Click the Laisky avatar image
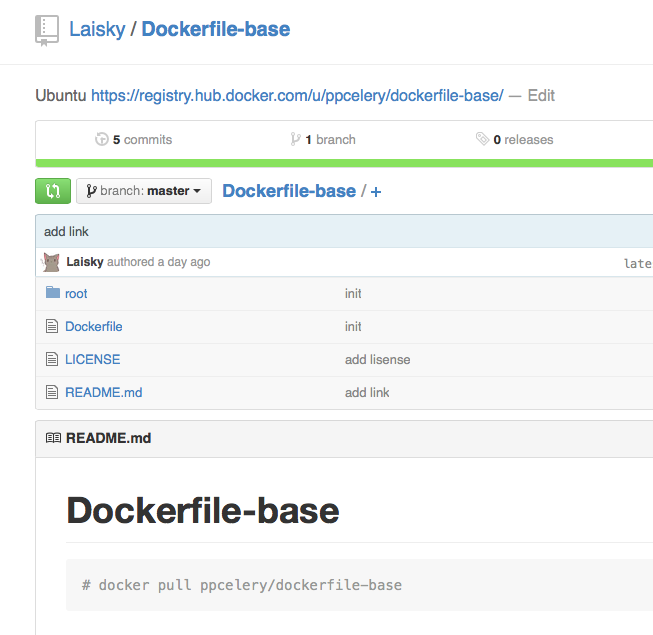The height and width of the screenshot is (635, 653). tap(52, 263)
